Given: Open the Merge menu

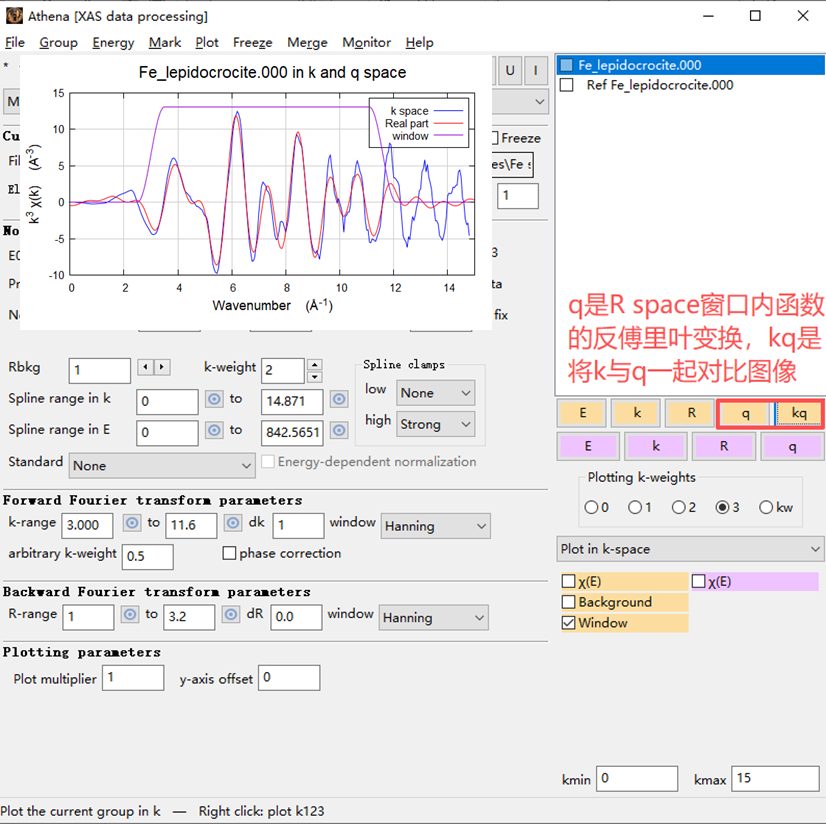Looking at the screenshot, I should 307,42.
